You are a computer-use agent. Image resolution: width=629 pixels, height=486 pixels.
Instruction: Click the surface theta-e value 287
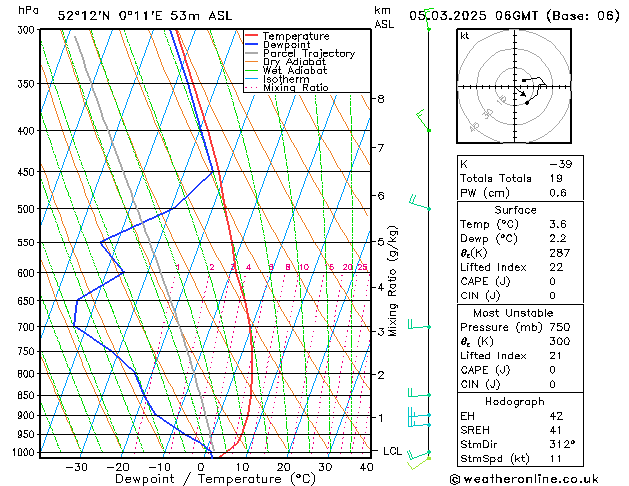point(560,253)
